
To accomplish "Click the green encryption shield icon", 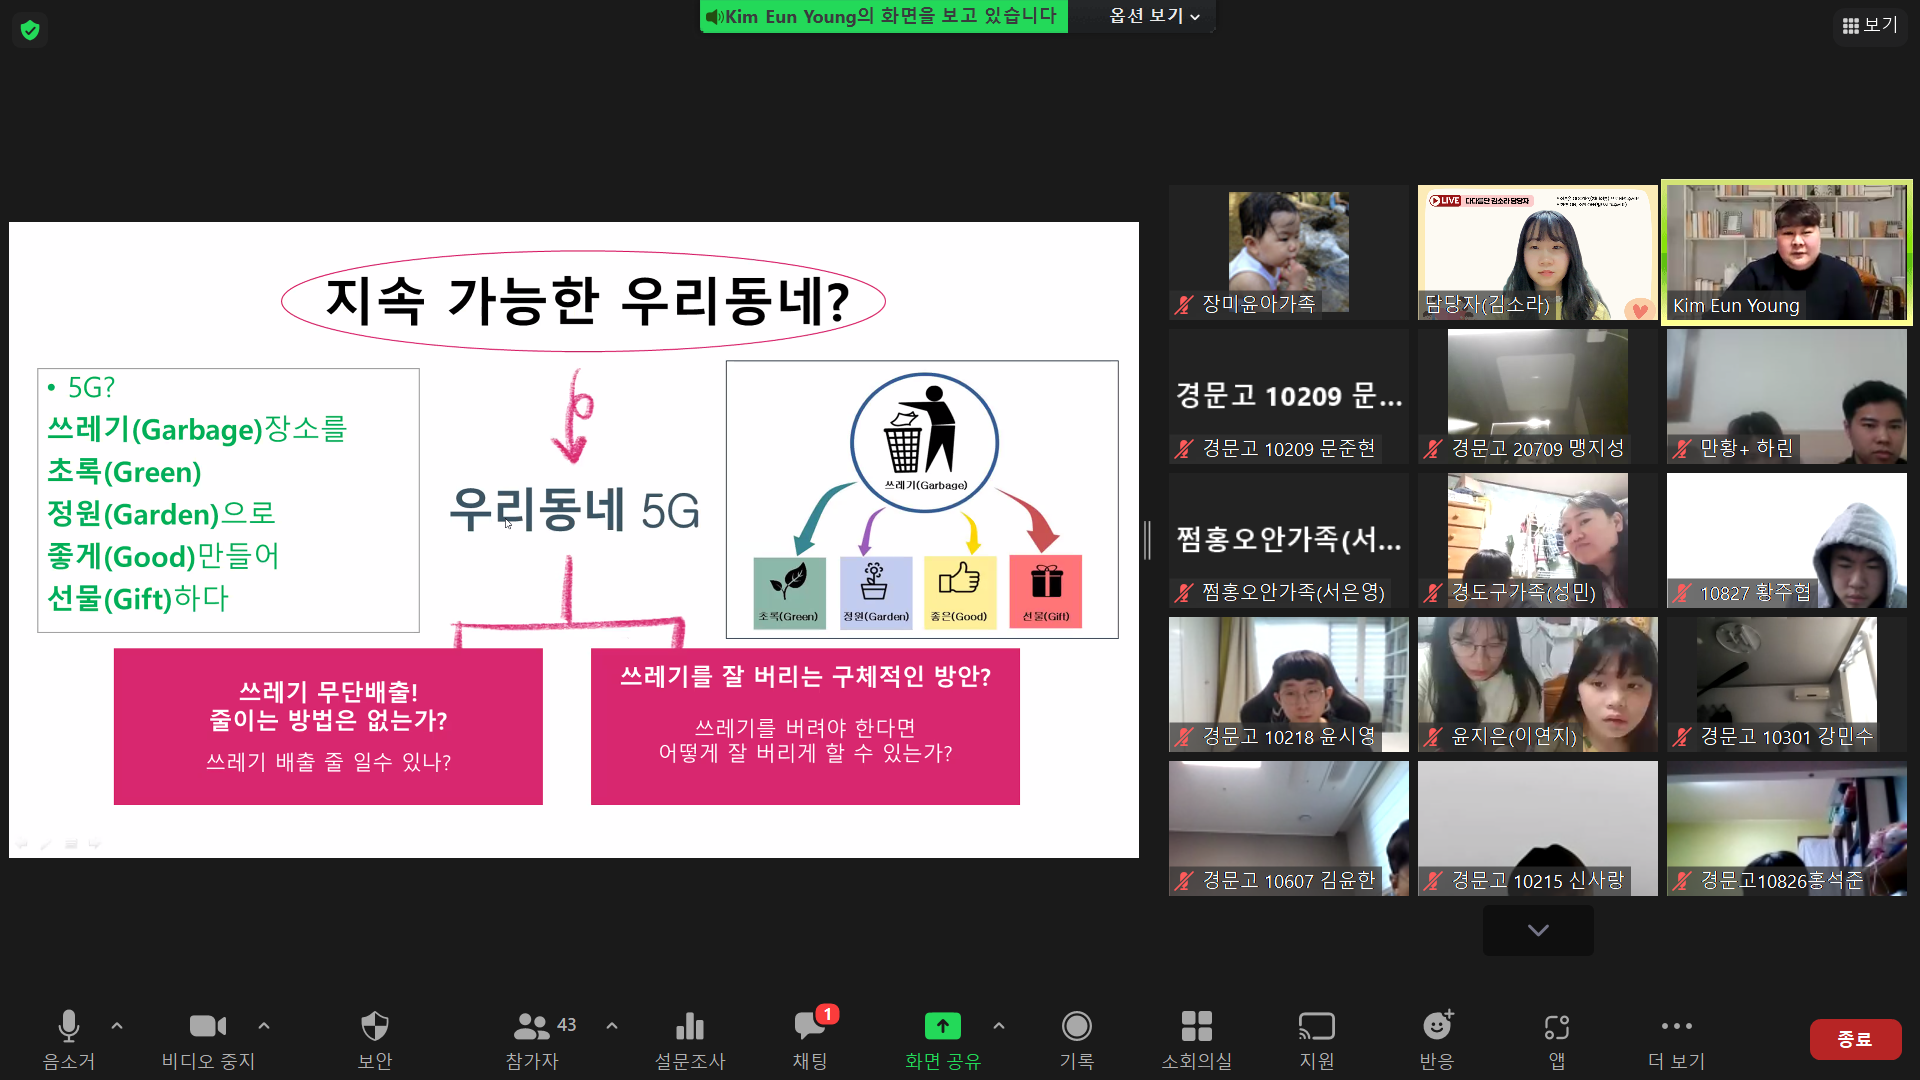I will (x=30, y=30).
